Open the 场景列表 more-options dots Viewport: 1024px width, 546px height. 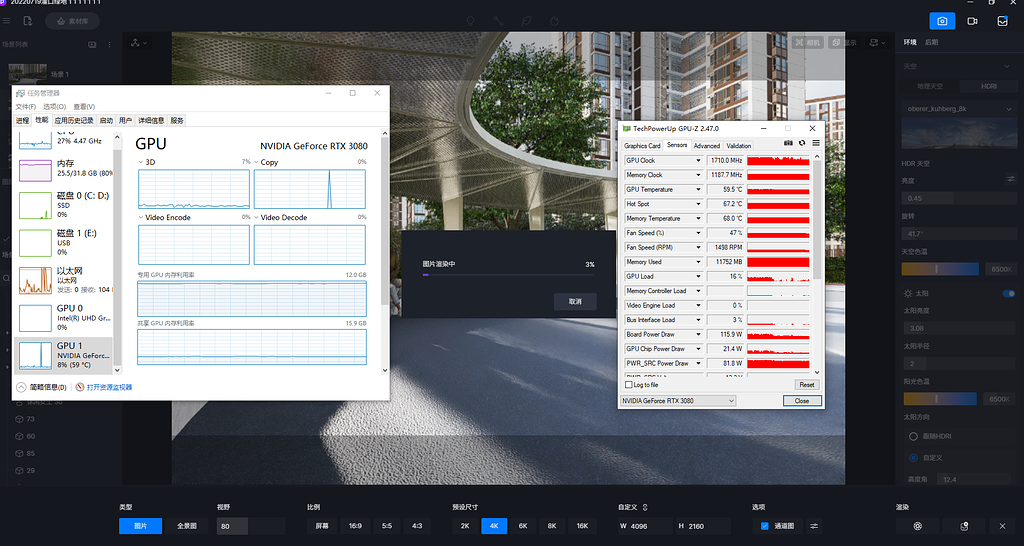coord(110,44)
